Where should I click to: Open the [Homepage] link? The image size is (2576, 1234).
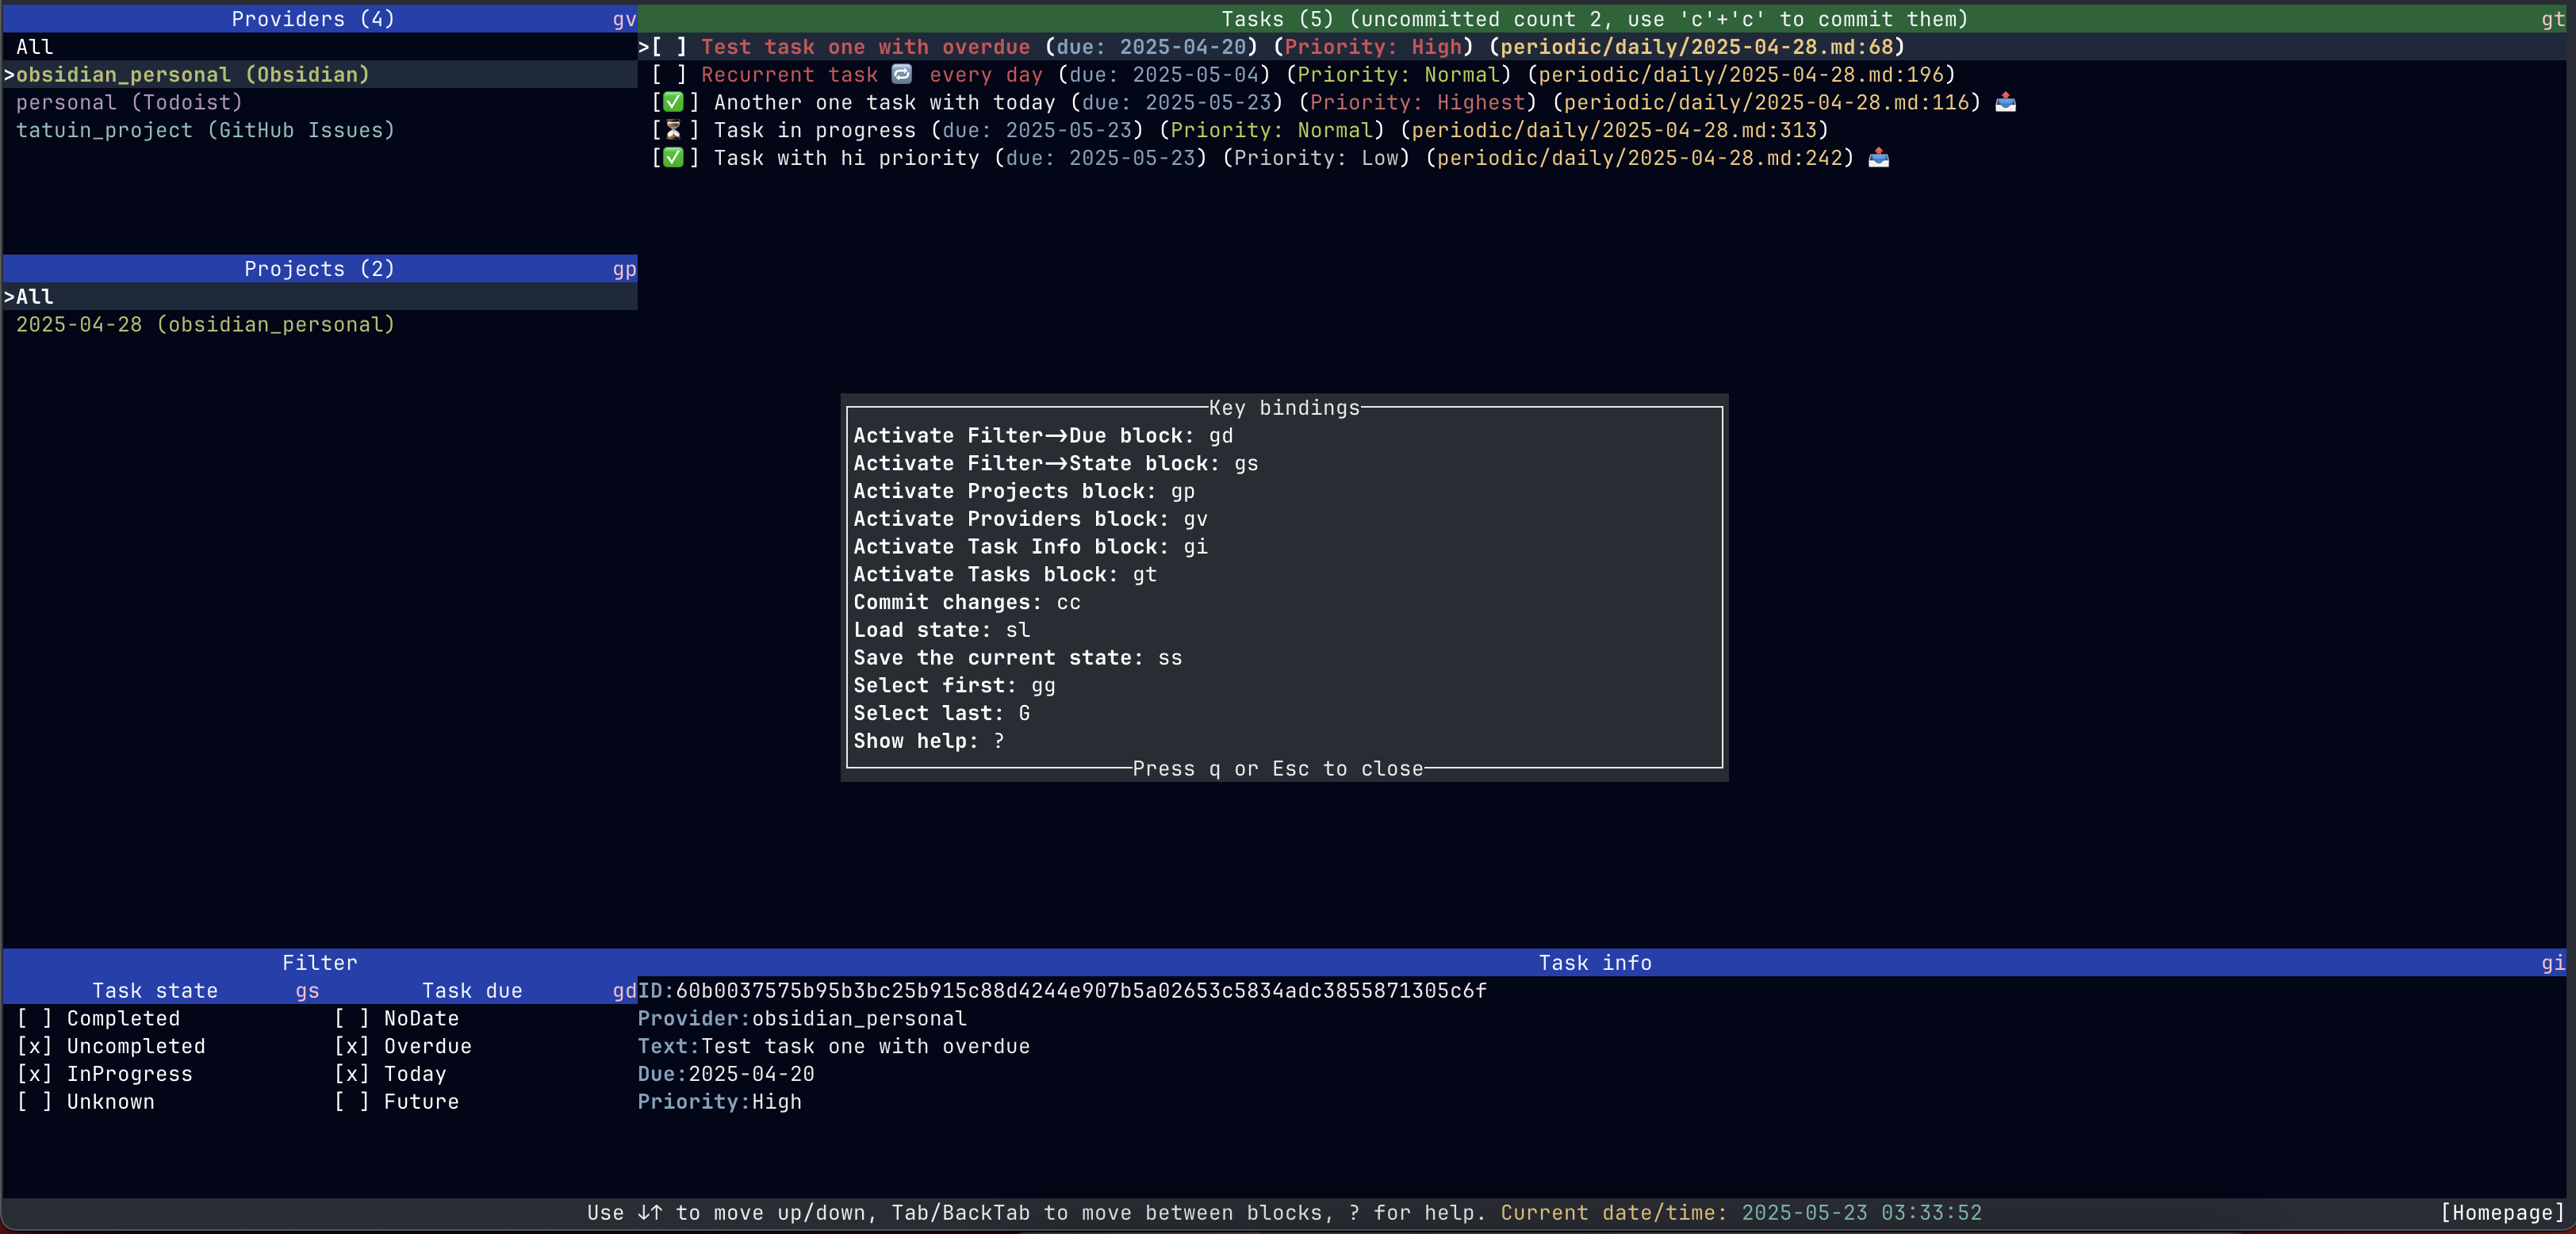(2501, 1213)
